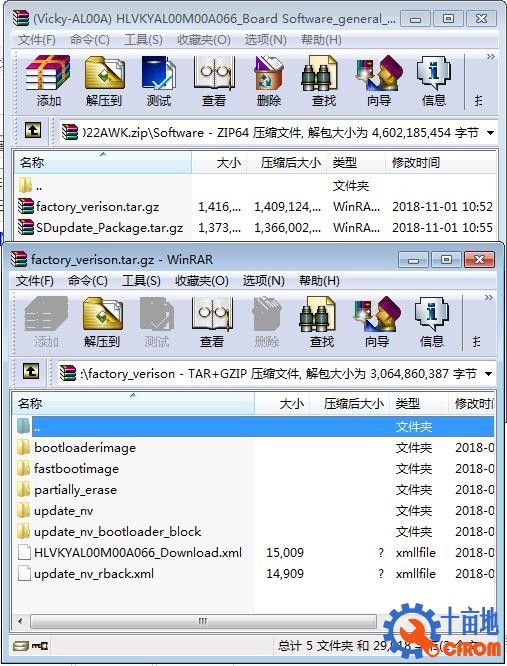The height and width of the screenshot is (666, 507).
Task: Click Wizard icon in top WinRAR window
Action: pos(379,81)
